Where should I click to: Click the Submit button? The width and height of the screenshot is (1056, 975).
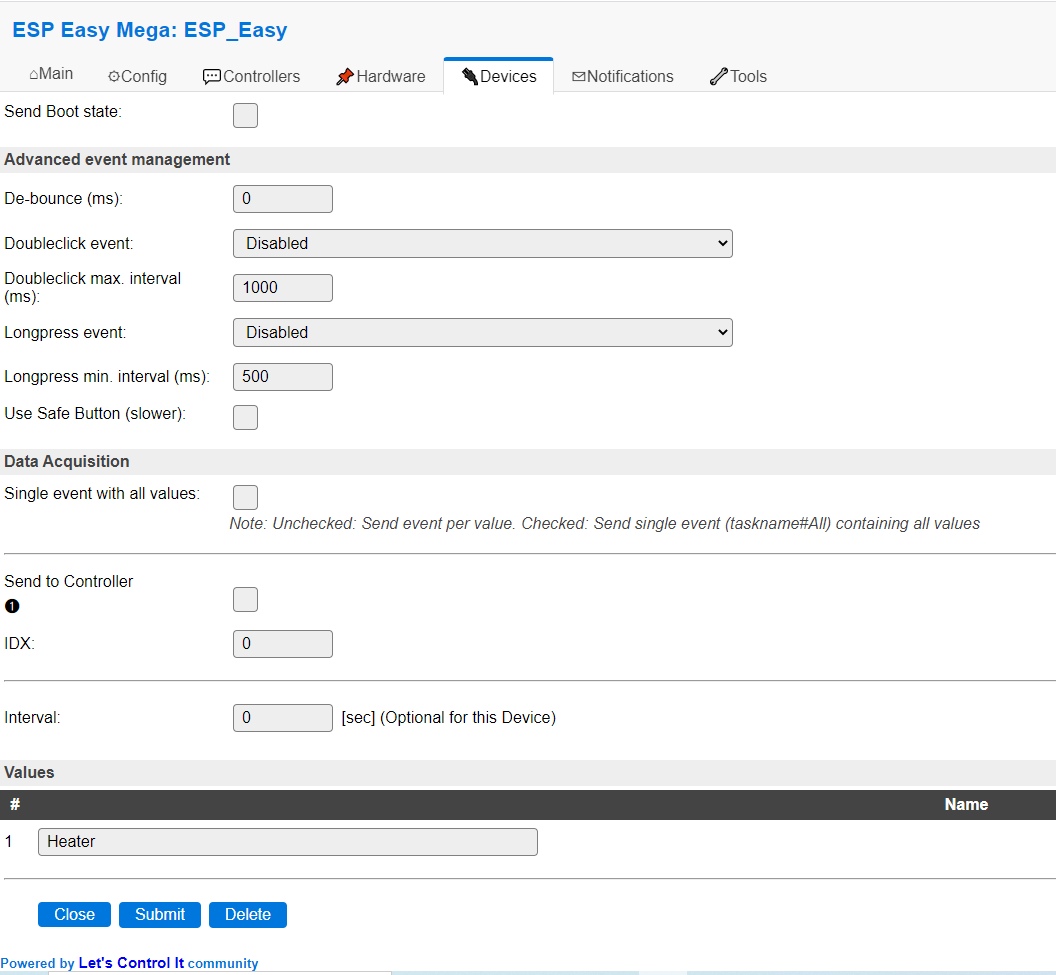click(x=160, y=914)
